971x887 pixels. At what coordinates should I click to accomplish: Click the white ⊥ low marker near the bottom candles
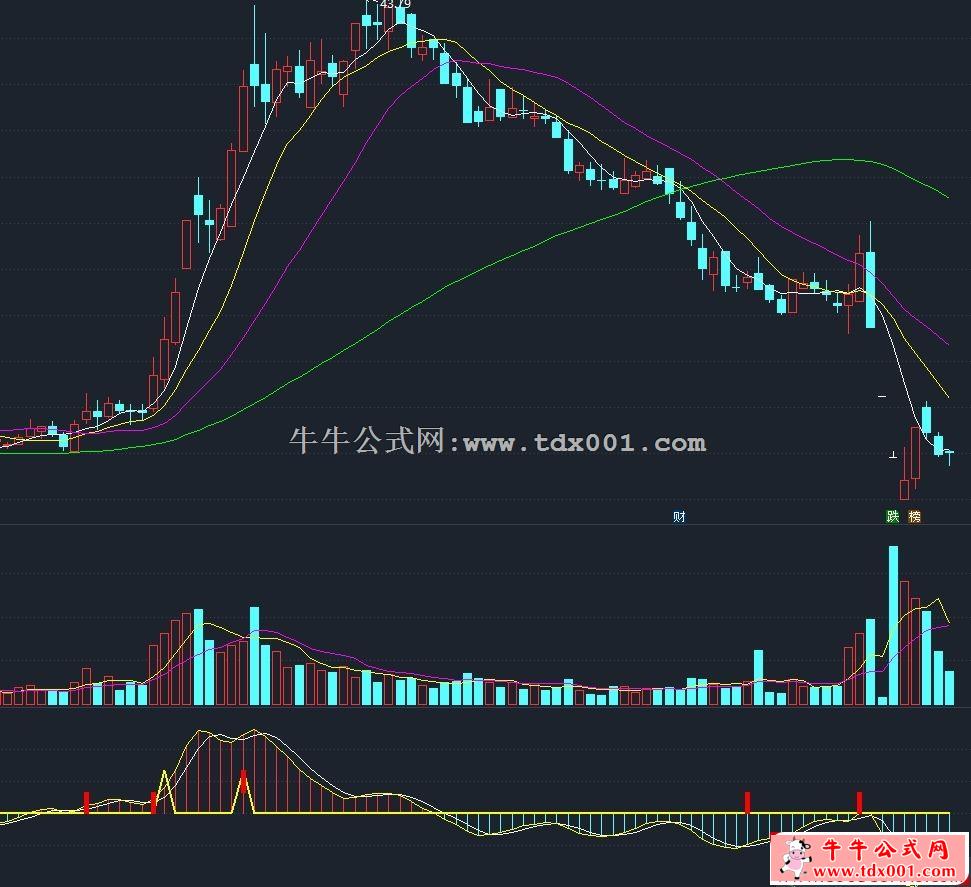click(x=893, y=456)
